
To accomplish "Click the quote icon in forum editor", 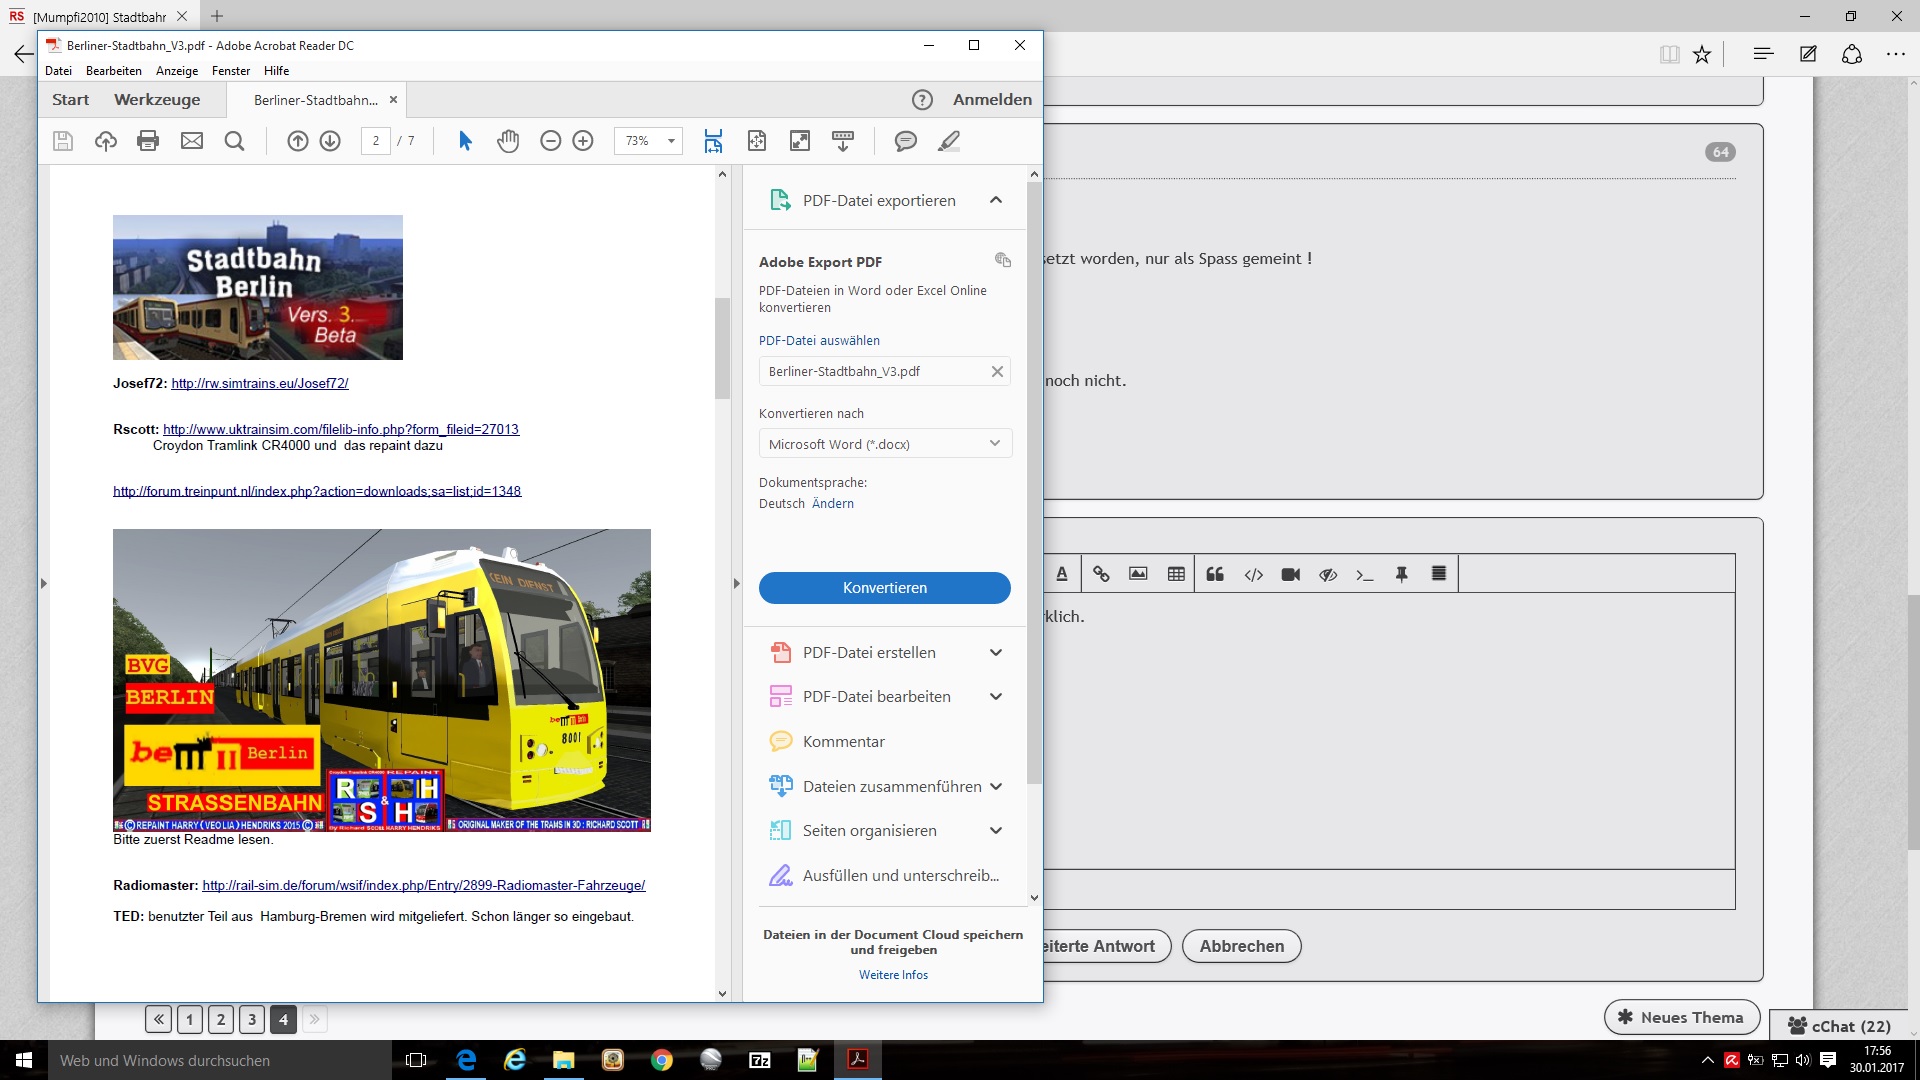I will (1215, 574).
